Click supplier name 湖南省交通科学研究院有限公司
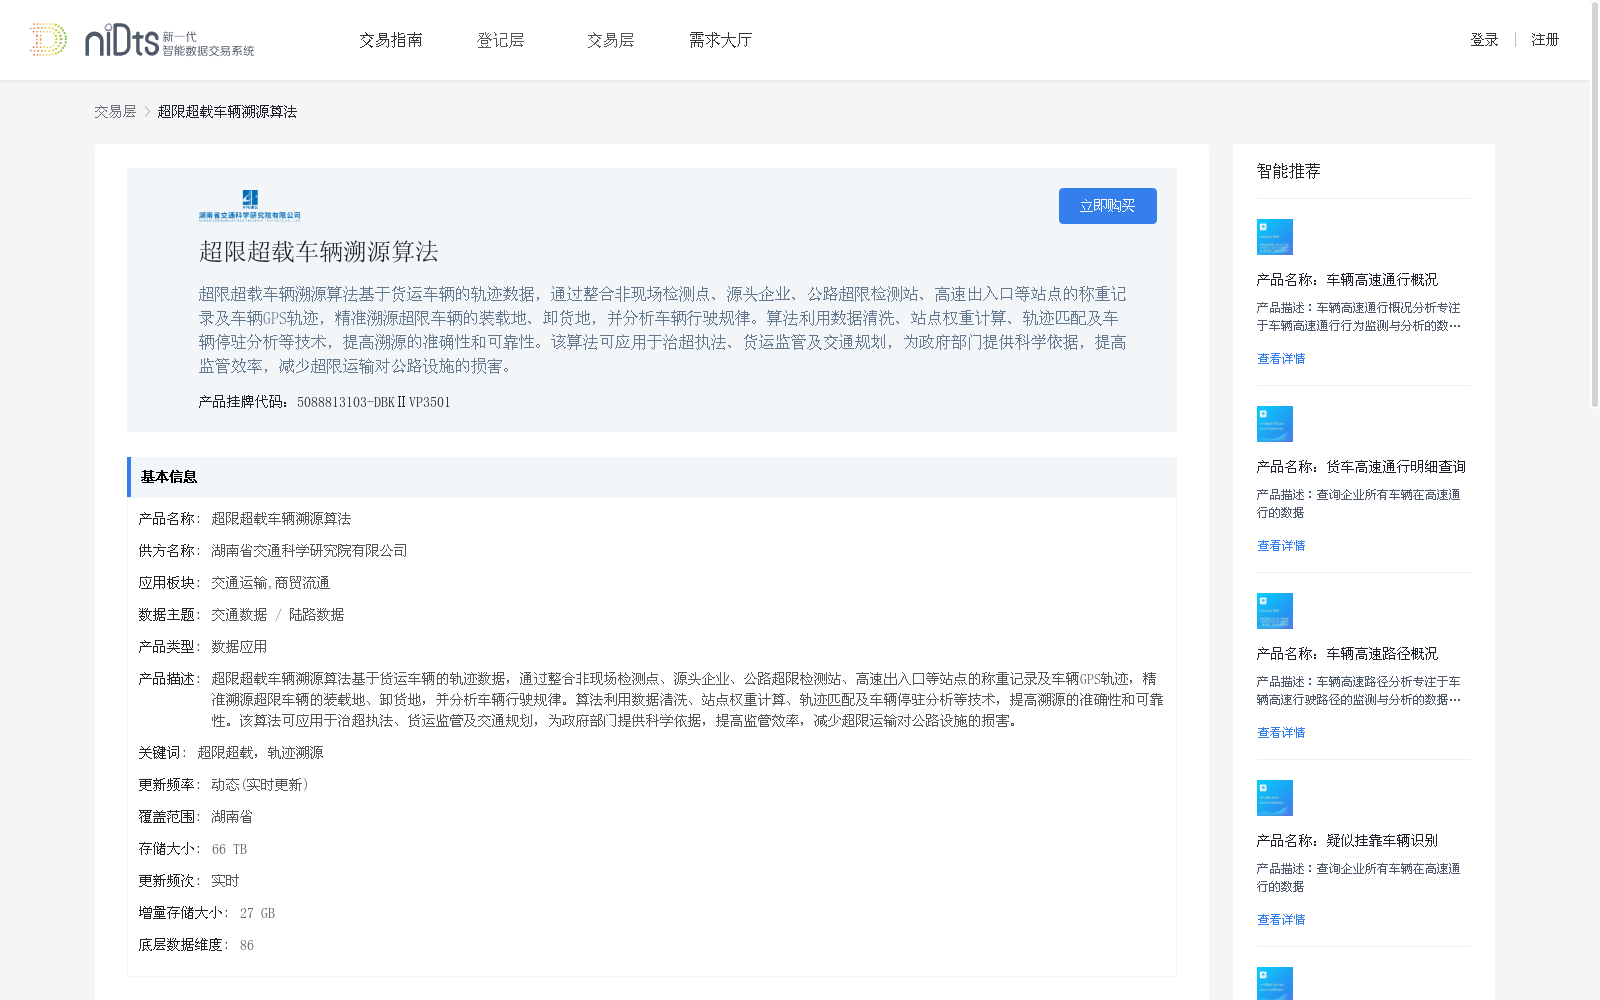Image resolution: width=1600 pixels, height=1000 pixels. [x=309, y=551]
